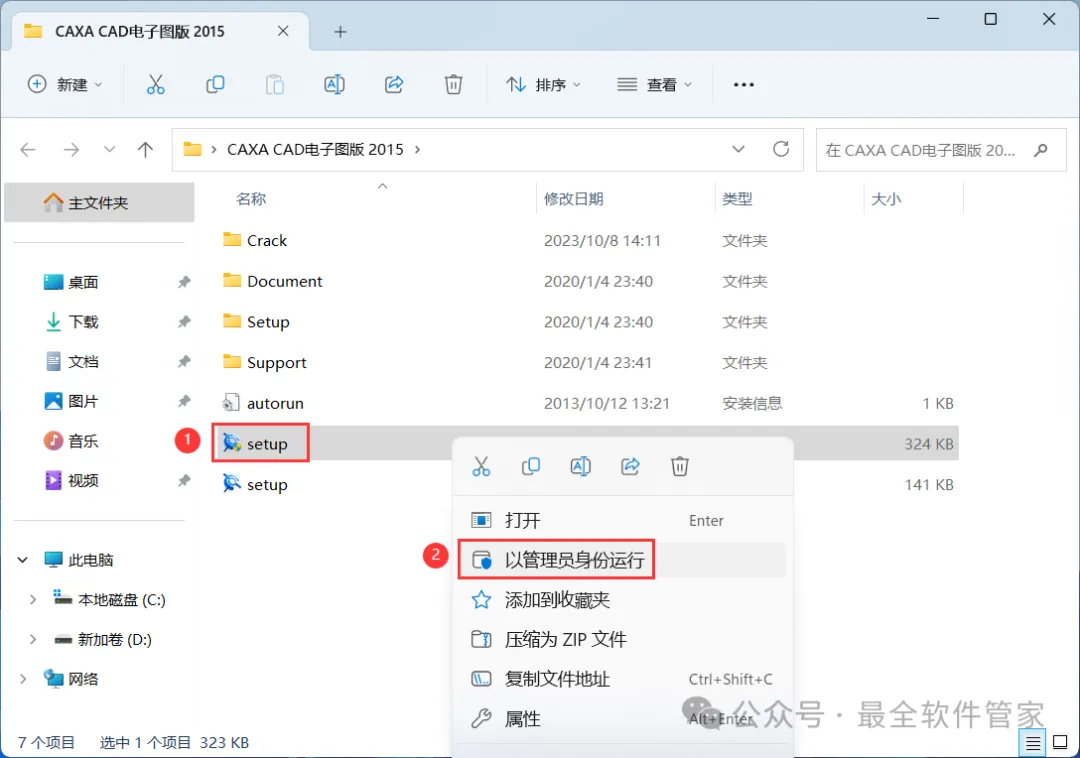Viewport: 1080px width, 758px height.
Task: Click the toolbar Rename icon
Action: [334, 85]
